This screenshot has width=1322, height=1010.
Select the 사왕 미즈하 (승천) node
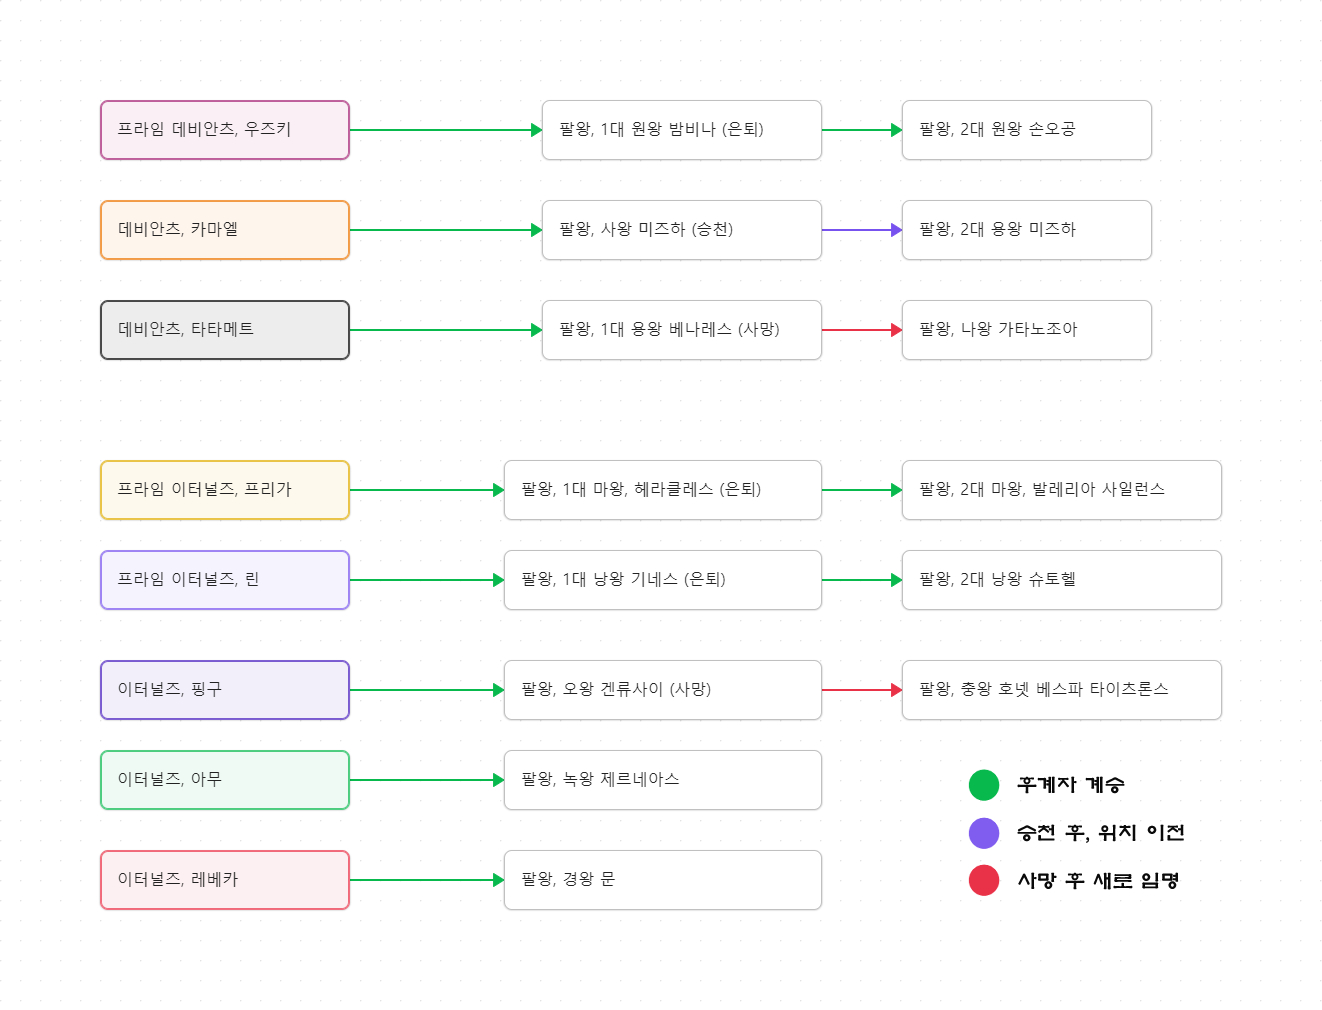pos(681,230)
